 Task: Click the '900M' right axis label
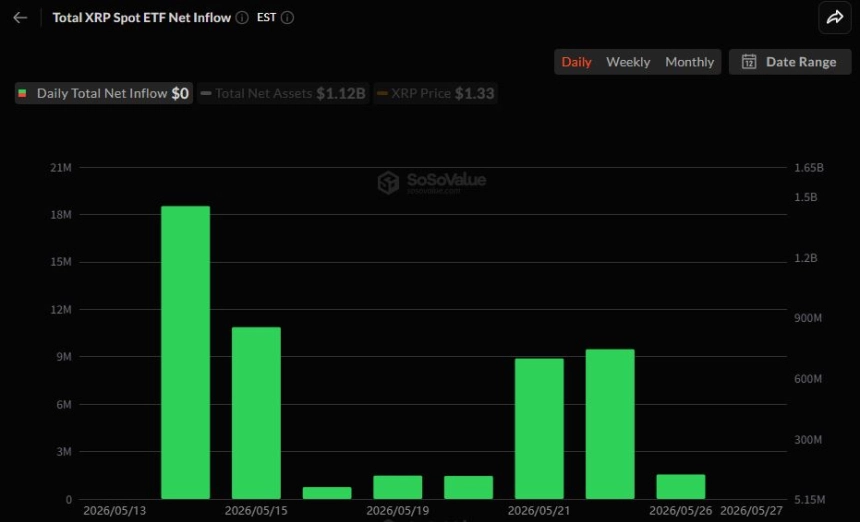tap(808, 318)
